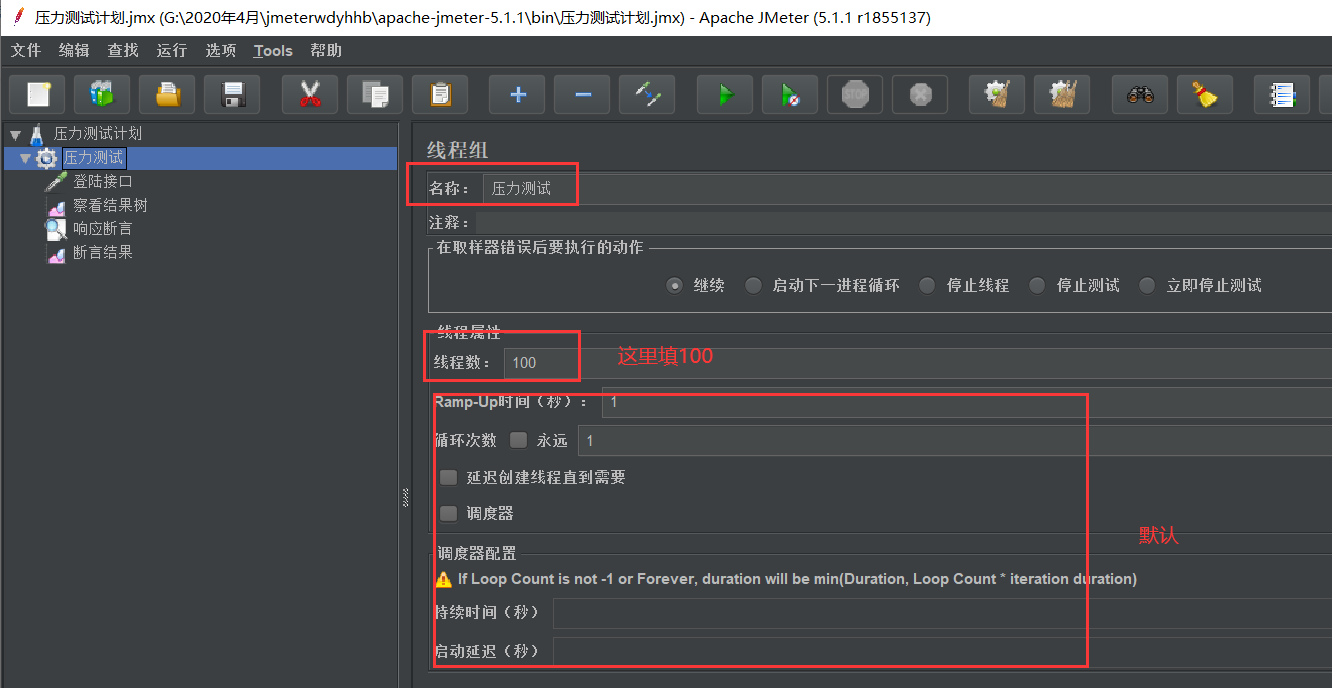Open the Tools menu

pyautogui.click(x=273, y=50)
